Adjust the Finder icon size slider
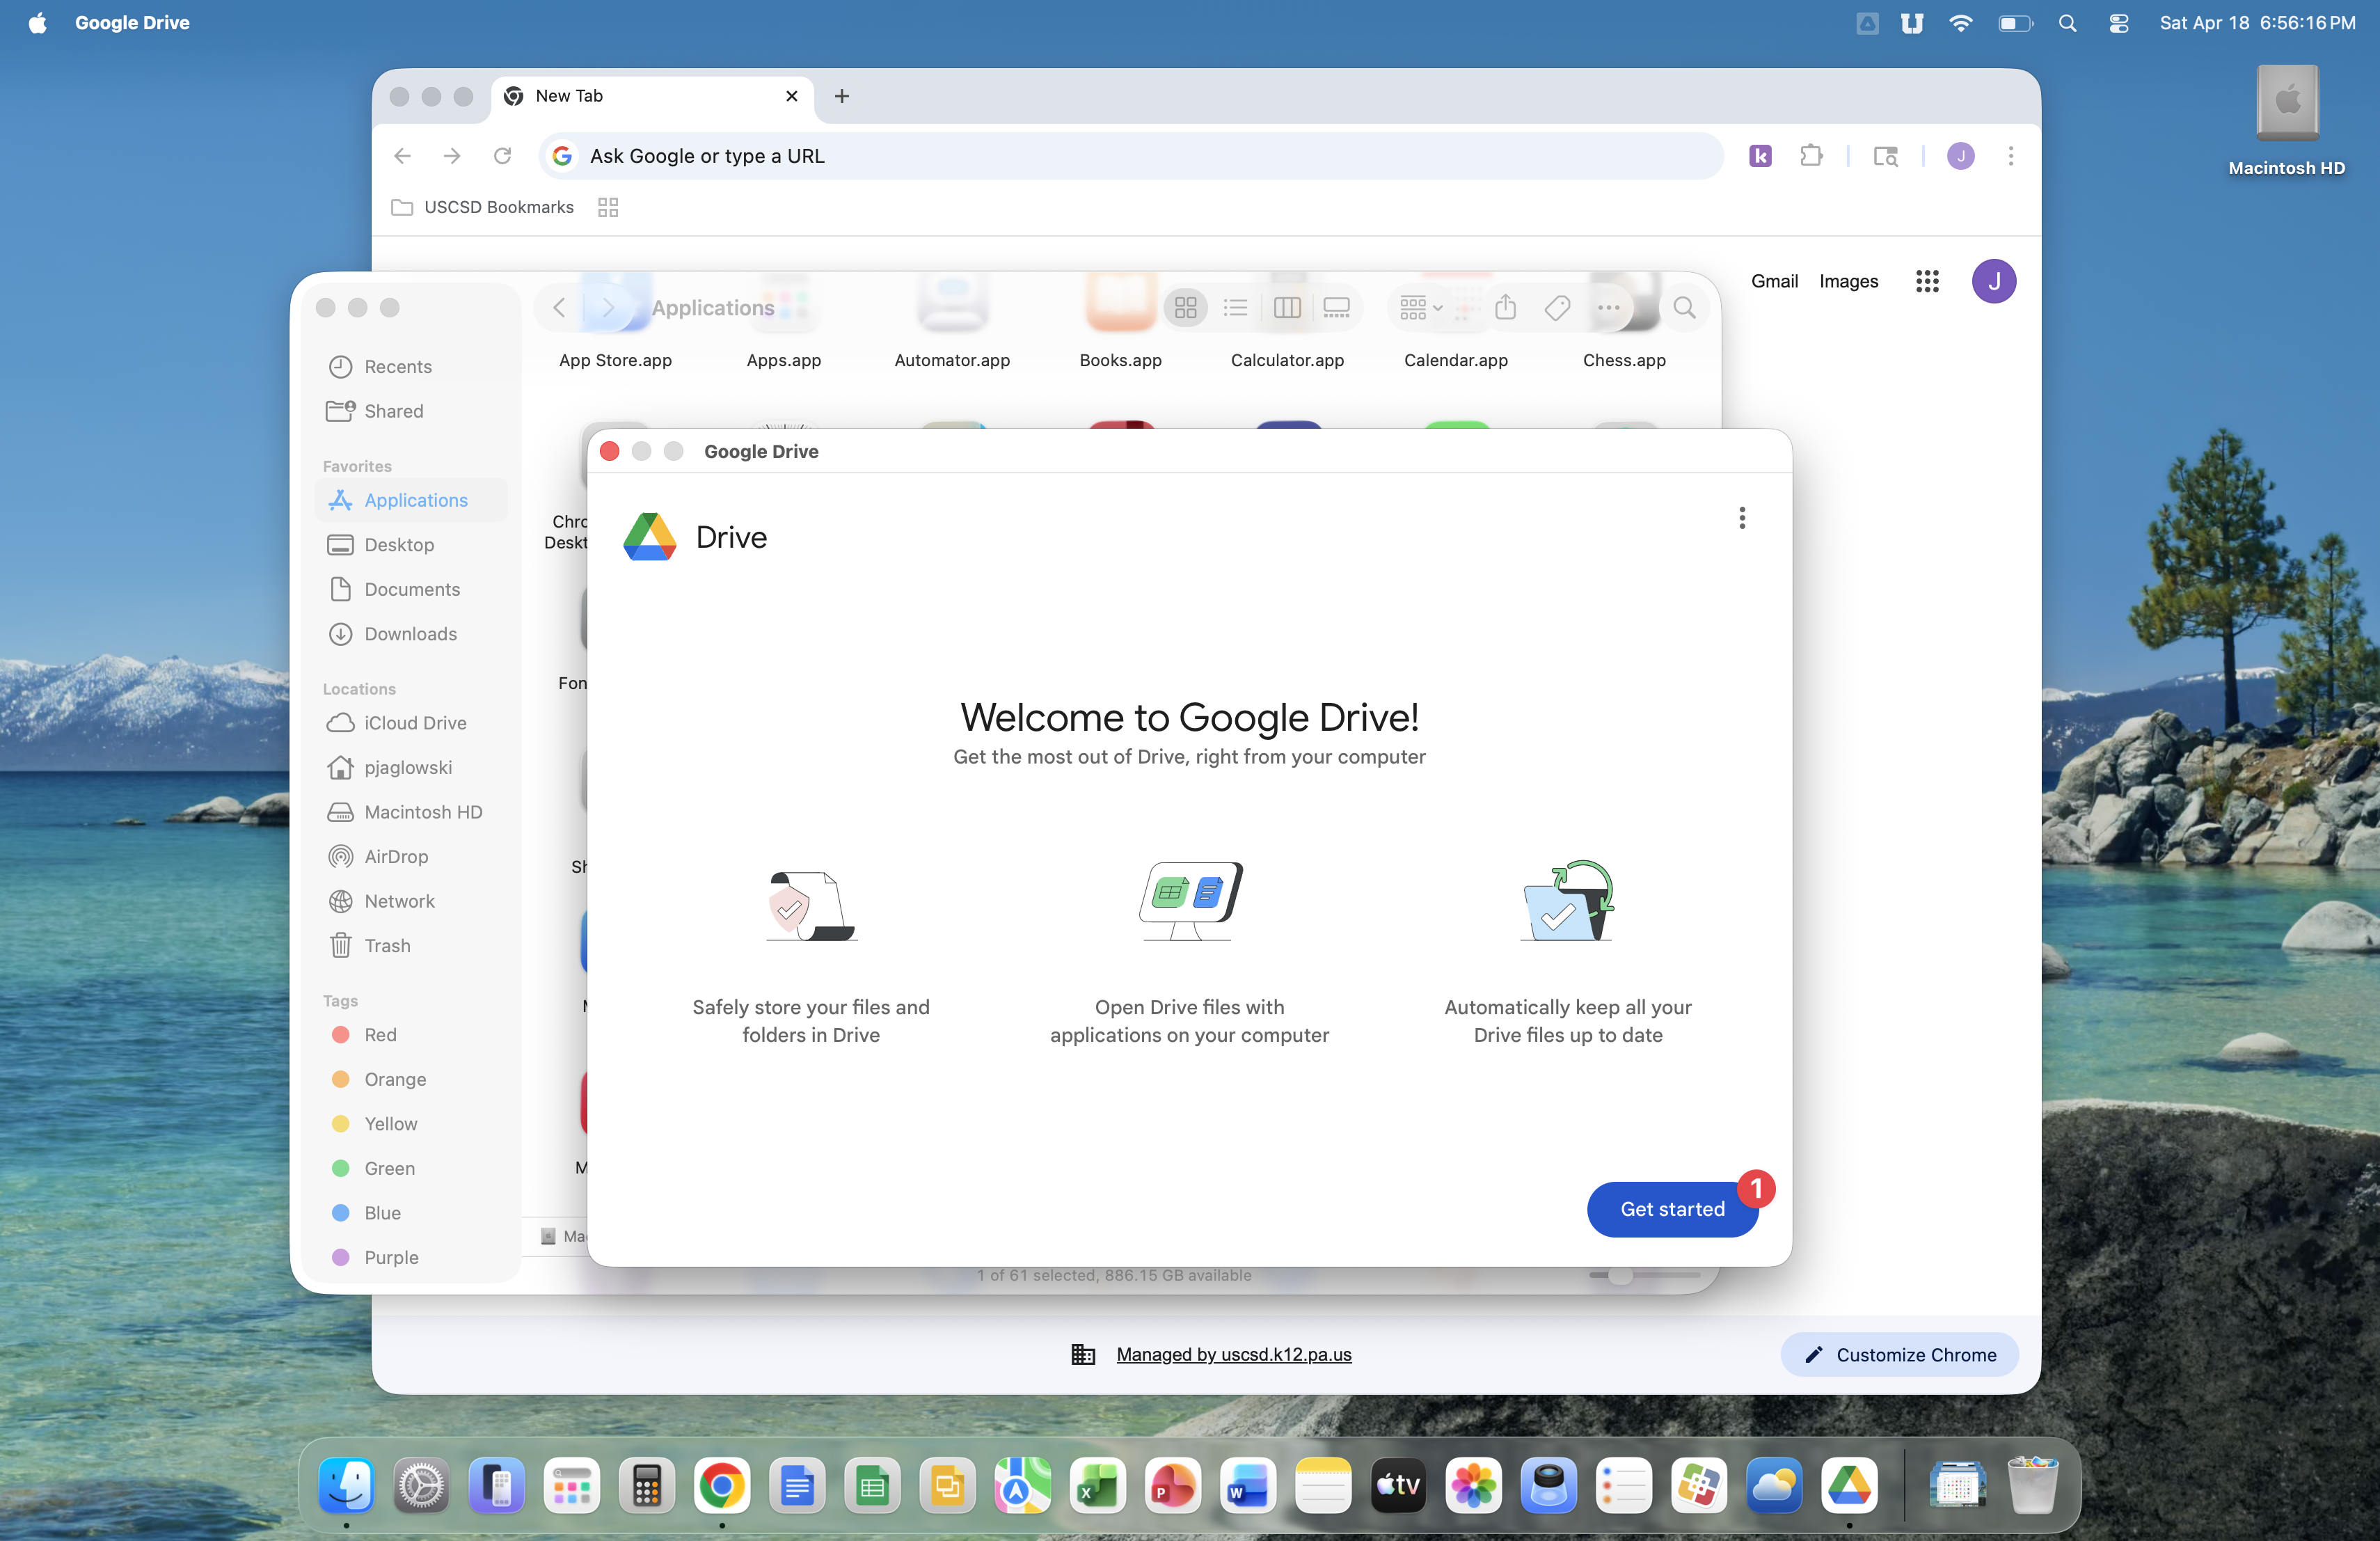Image resolution: width=2380 pixels, height=1541 pixels. 1620,1275
